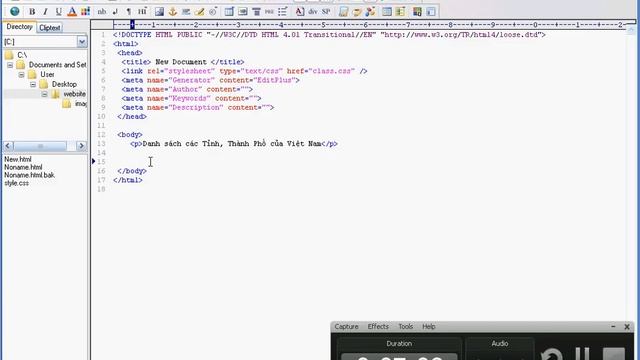Insert special character icon

213,12
